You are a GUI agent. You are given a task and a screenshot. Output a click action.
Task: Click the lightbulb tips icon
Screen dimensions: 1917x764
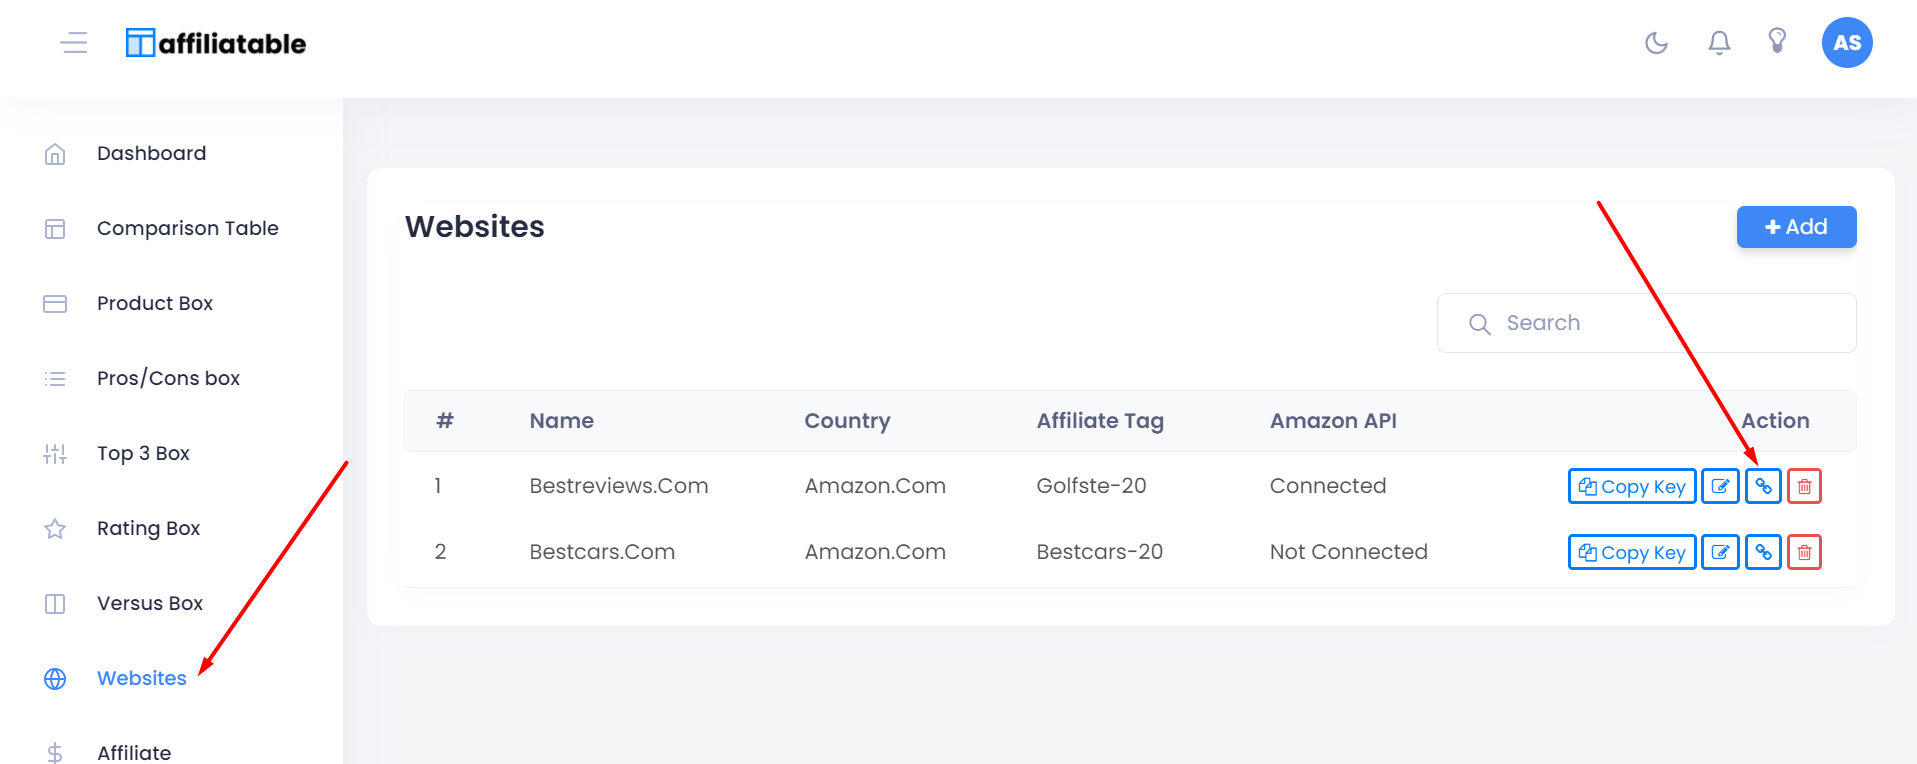pyautogui.click(x=1777, y=41)
